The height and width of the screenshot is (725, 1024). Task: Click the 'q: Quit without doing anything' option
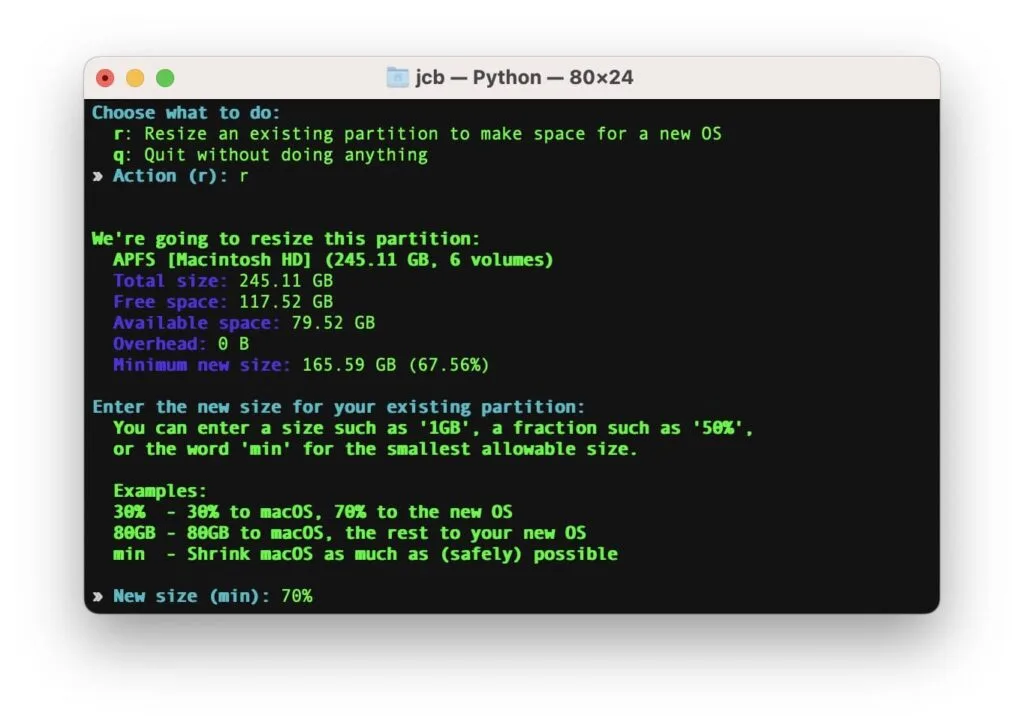(x=270, y=154)
